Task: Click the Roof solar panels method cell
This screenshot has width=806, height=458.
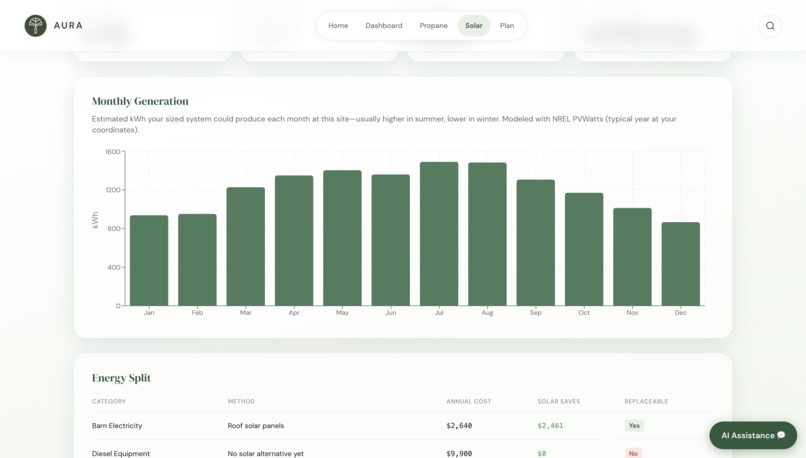Action: 256,426
